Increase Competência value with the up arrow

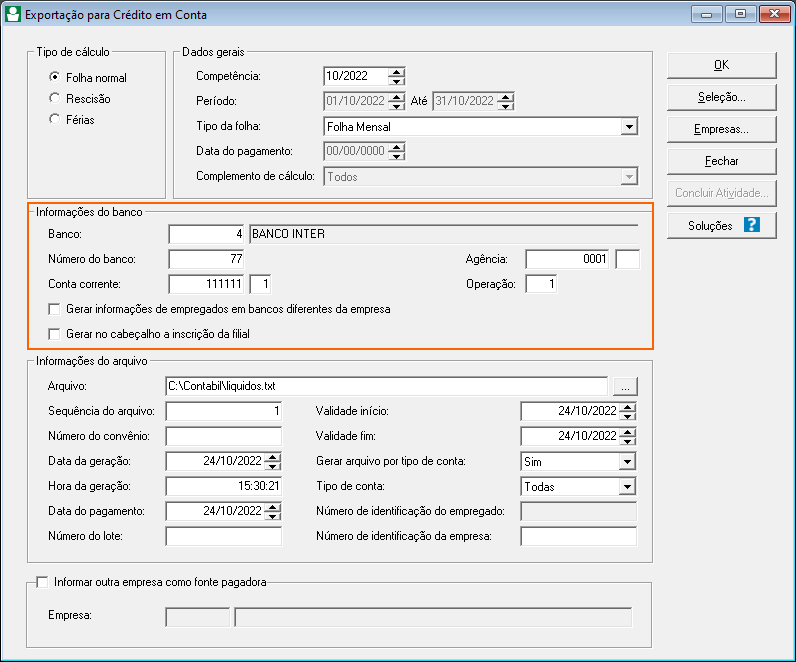coord(397,71)
